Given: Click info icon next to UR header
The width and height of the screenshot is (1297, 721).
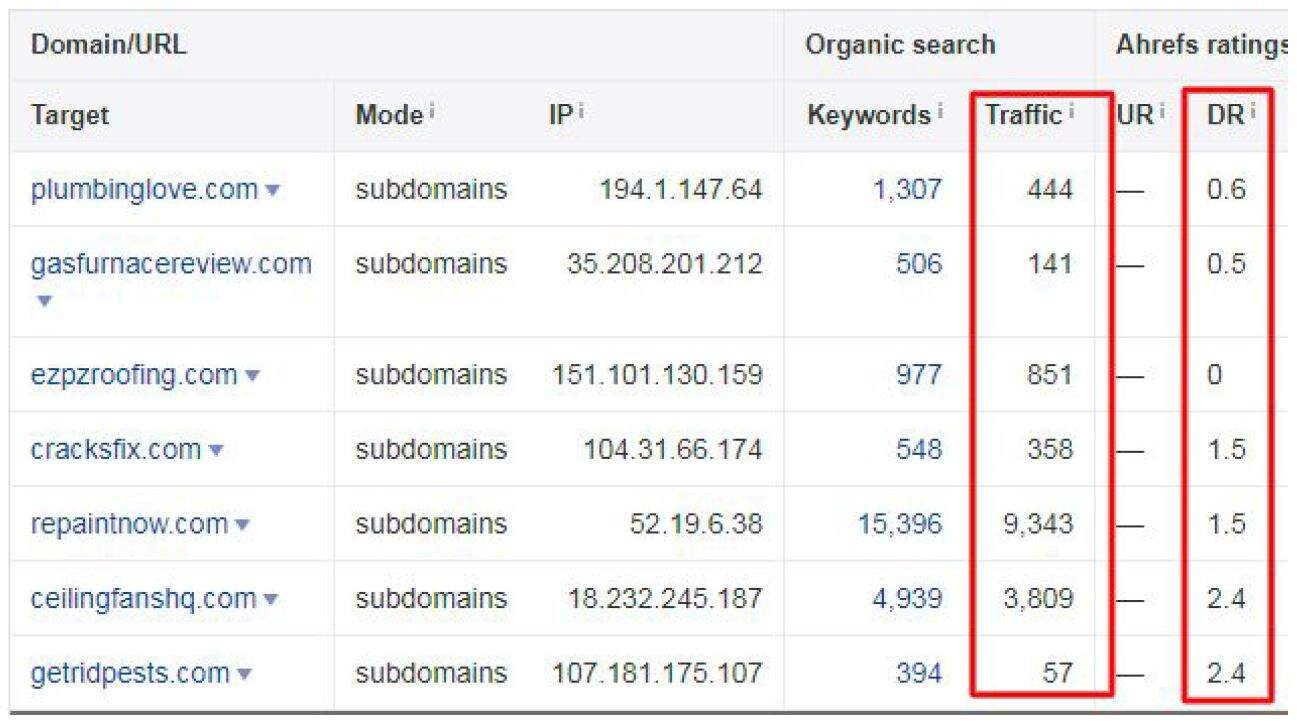Looking at the screenshot, I should point(1161,109).
